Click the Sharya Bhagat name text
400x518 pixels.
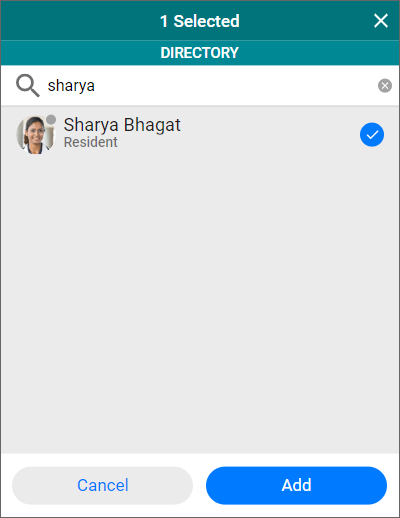point(122,125)
